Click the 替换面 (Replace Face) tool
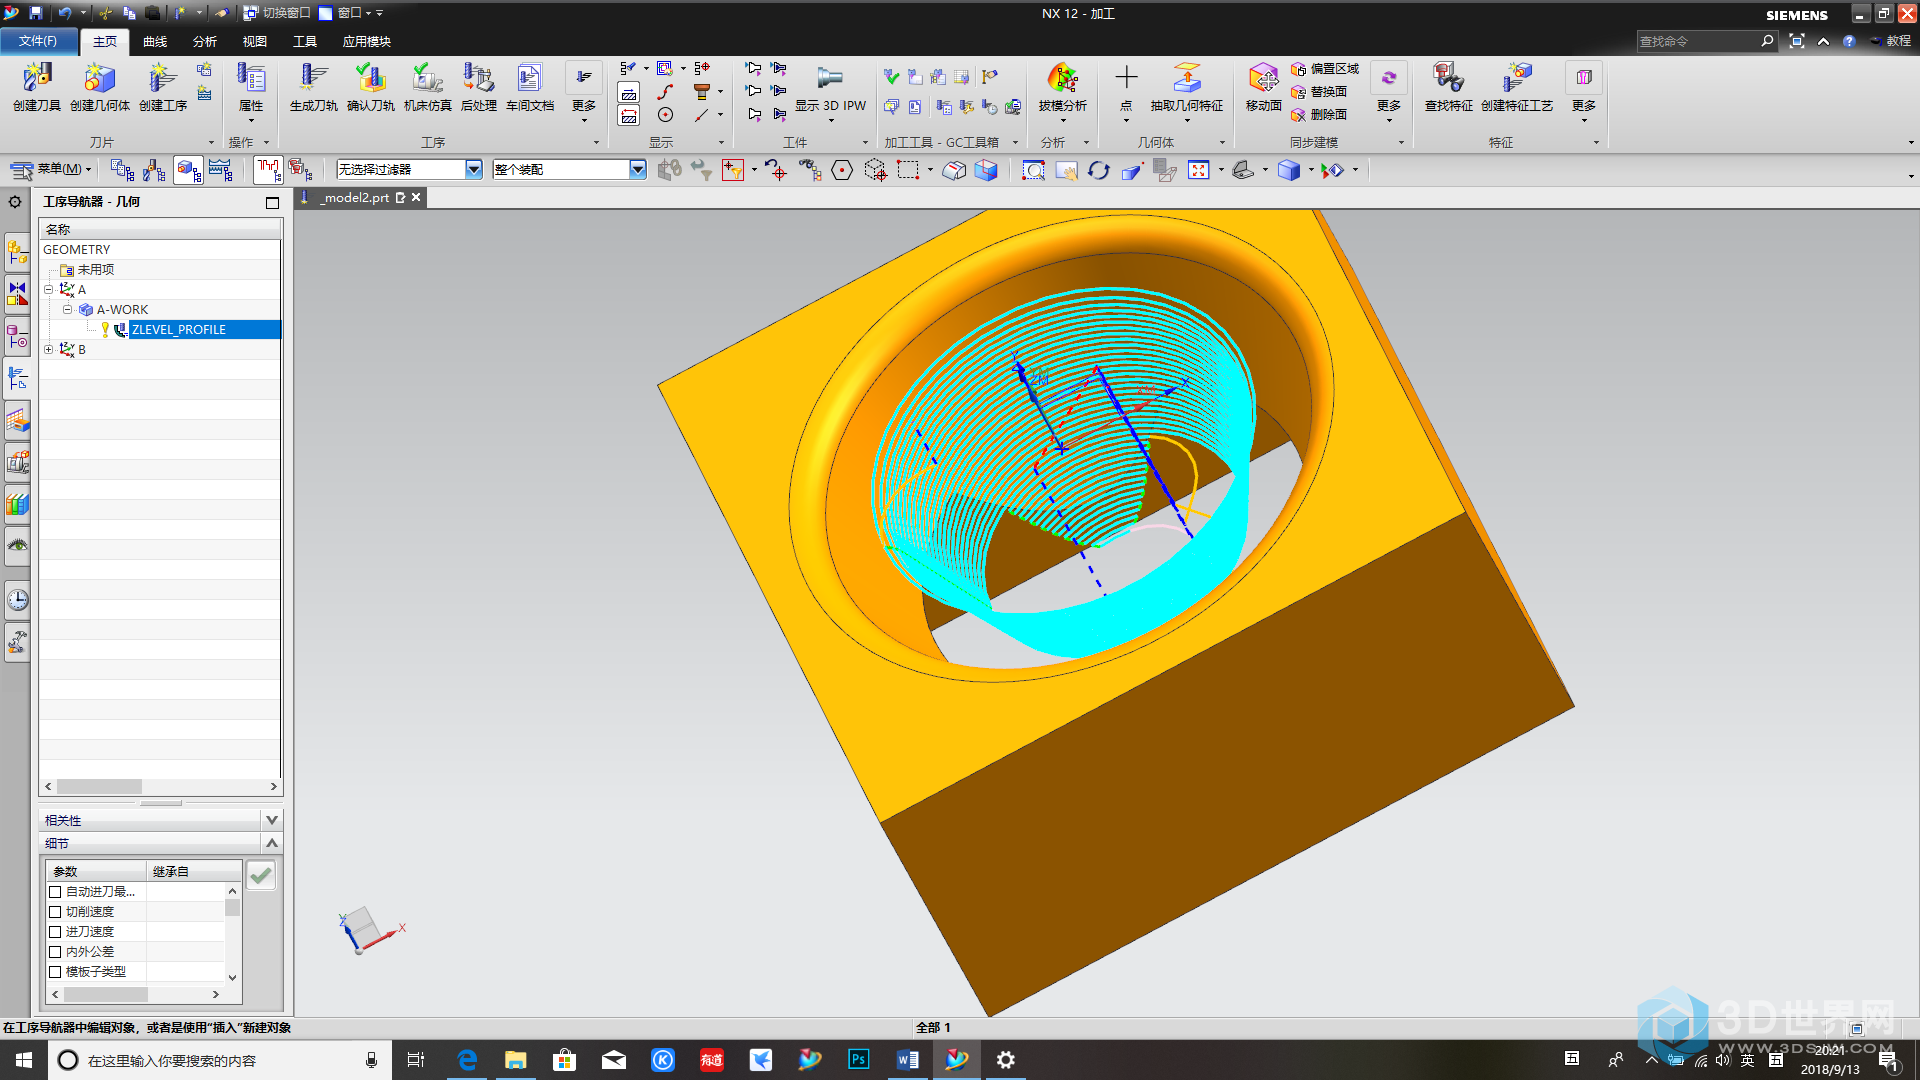 [1319, 92]
